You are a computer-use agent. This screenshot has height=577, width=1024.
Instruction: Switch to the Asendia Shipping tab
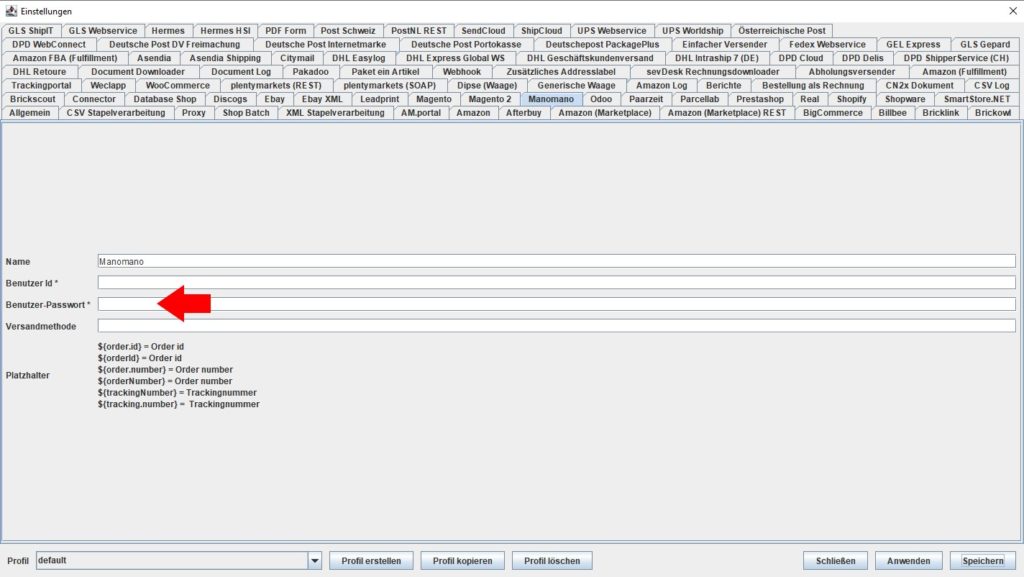[x=225, y=58]
